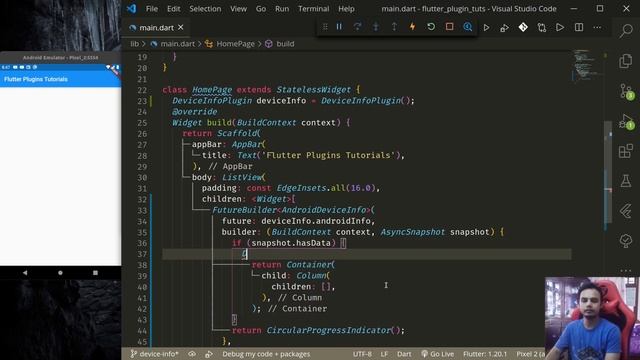The image size is (640, 360).
Task: Open the diamond-shaped git icon in title bar
Action: point(523,27)
